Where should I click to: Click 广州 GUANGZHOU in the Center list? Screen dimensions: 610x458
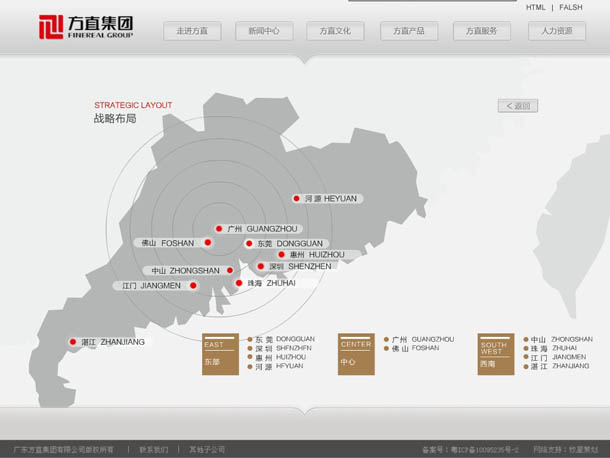419,339
